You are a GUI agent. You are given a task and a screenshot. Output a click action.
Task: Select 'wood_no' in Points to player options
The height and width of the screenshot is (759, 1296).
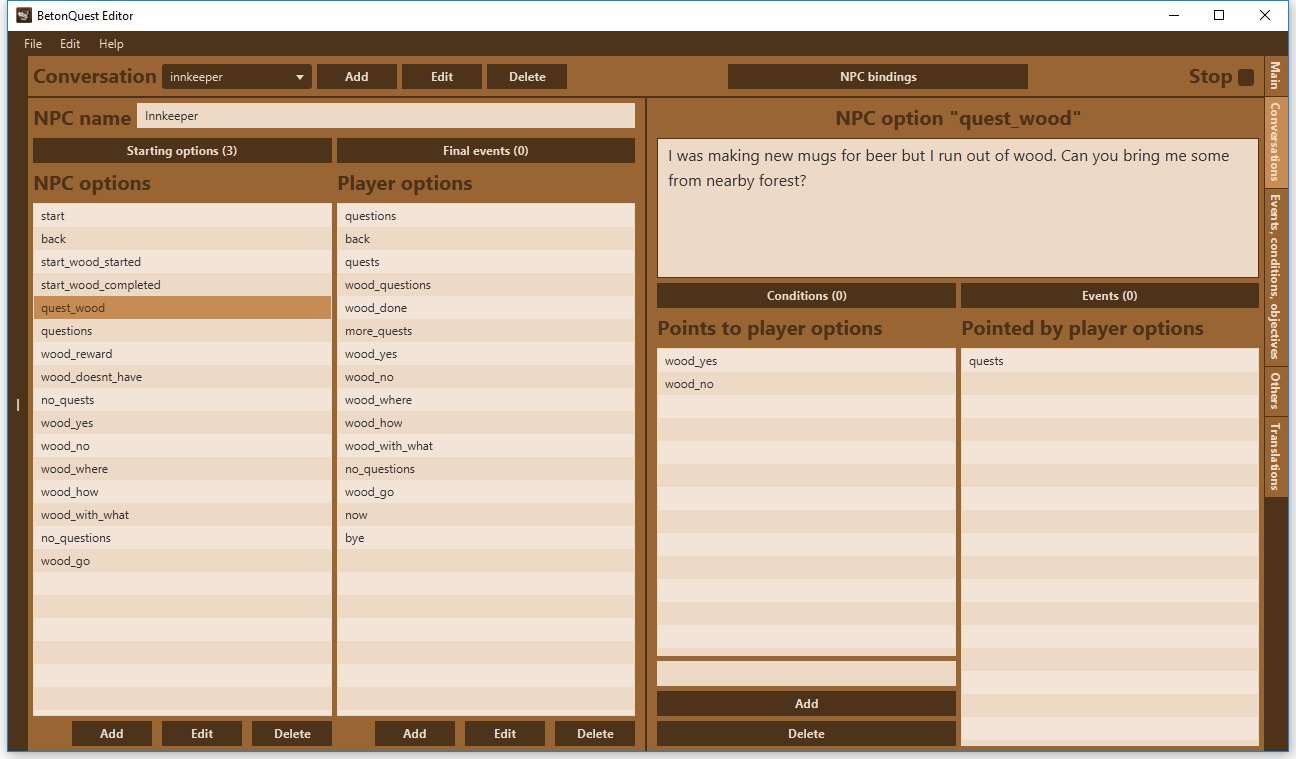[806, 384]
